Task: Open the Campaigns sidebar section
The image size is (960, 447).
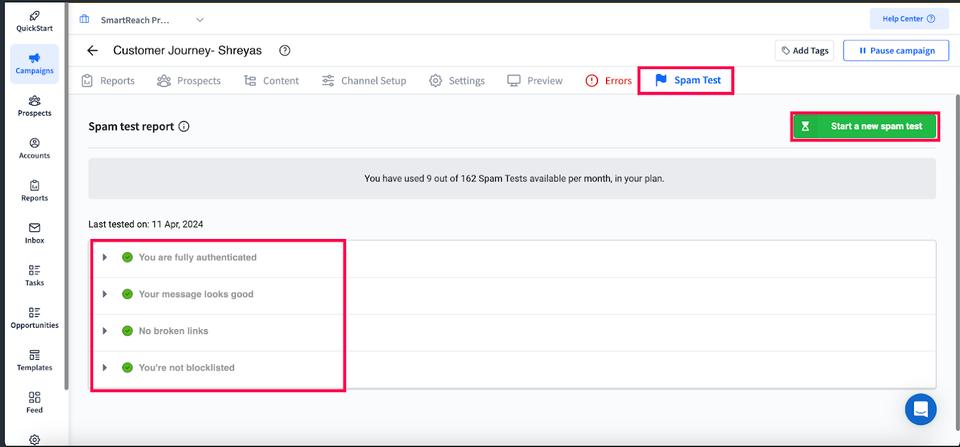Action: [x=34, y=64]
